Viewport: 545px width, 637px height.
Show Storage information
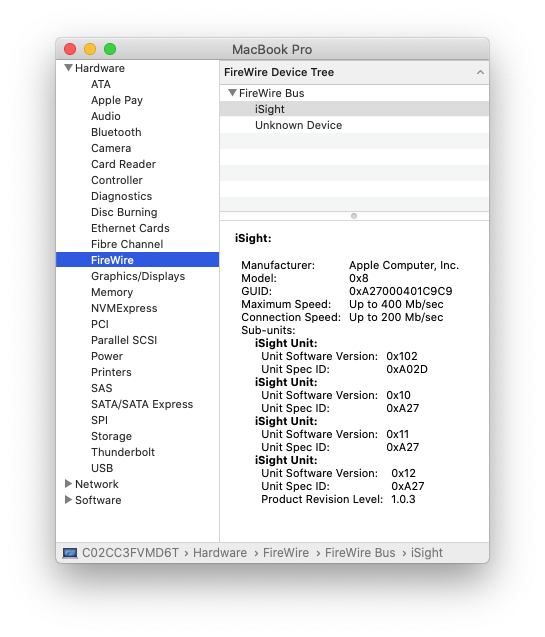coord(111,436)
